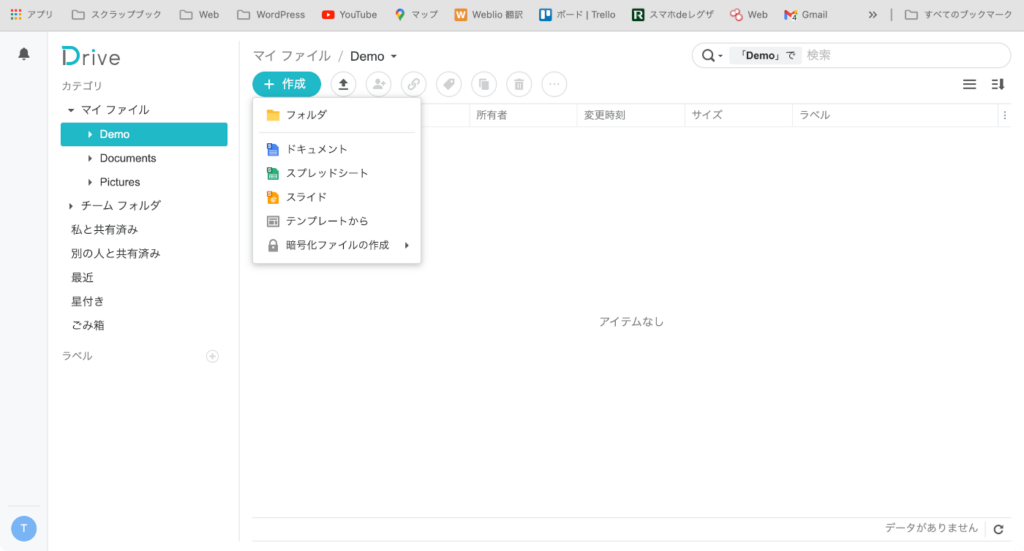Viewport: 1024px width, 551px height.
Task: Click the refresh icon at bottom right
Action: (998, 529)
